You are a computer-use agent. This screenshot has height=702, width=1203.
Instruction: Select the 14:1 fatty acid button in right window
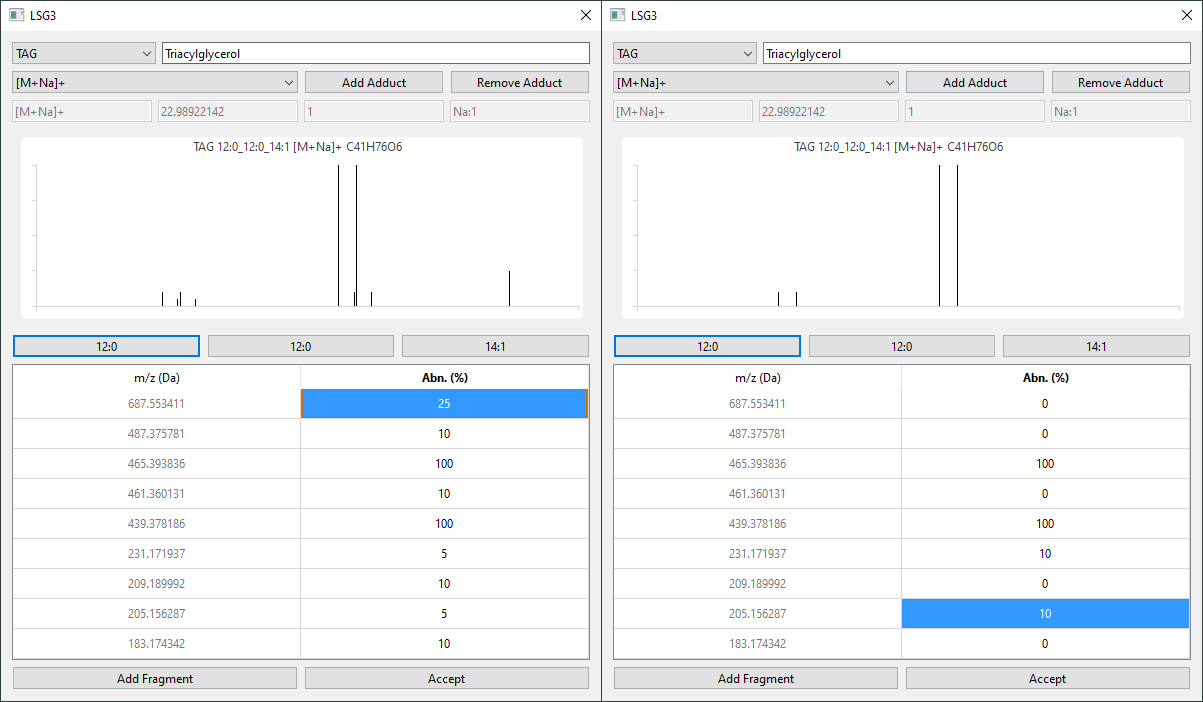[1096, 346]
